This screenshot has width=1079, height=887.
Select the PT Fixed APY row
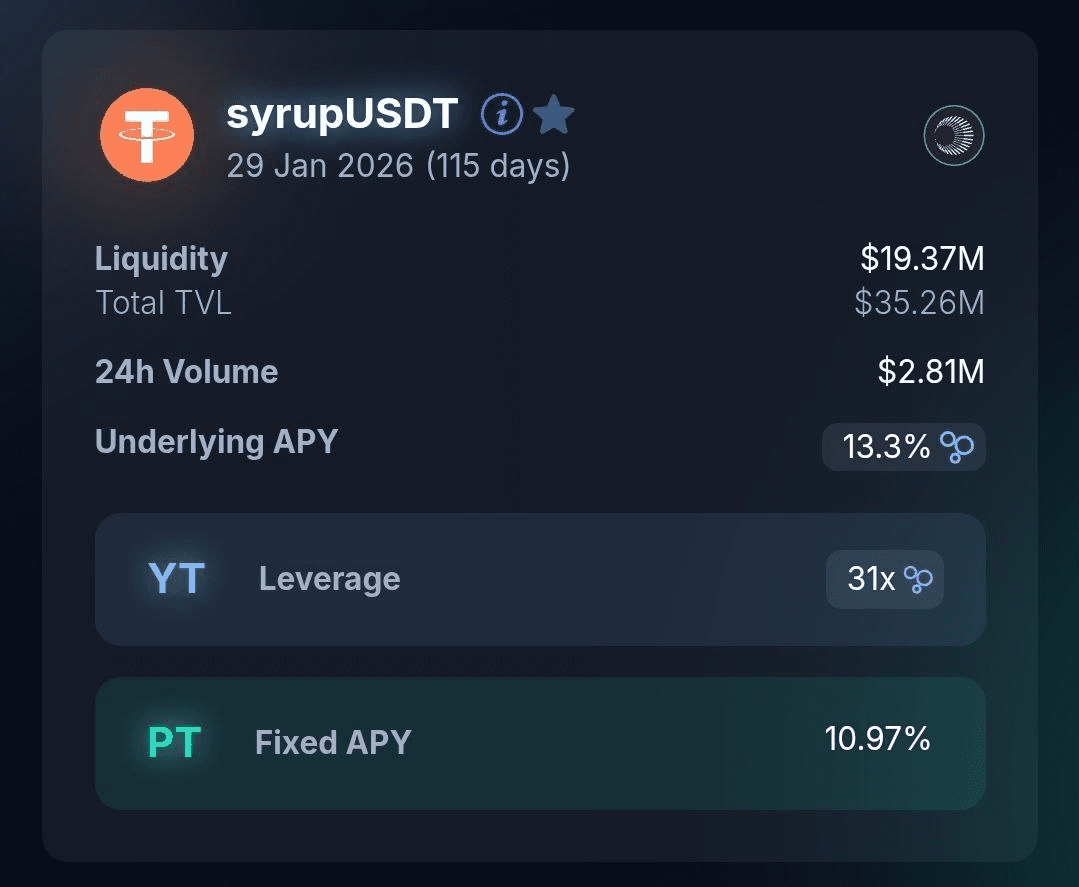pyautogui.click(x=540, y=743)
